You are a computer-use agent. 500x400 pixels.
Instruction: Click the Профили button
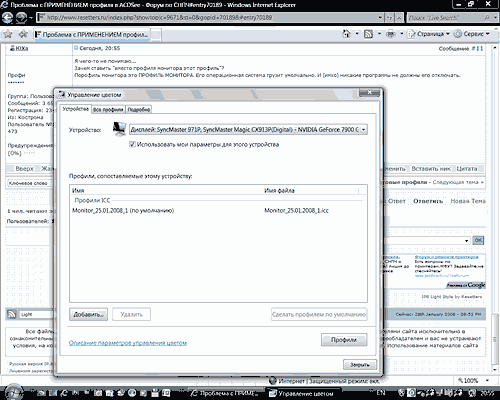[344, 340]
